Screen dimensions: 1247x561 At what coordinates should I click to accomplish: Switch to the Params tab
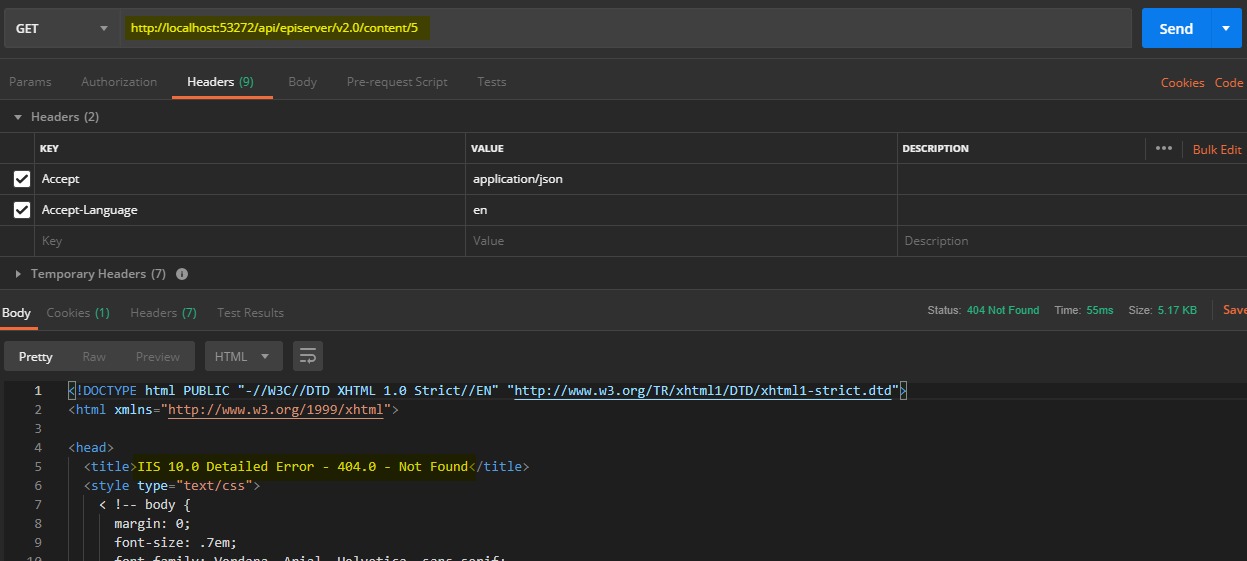click(30, 82)
